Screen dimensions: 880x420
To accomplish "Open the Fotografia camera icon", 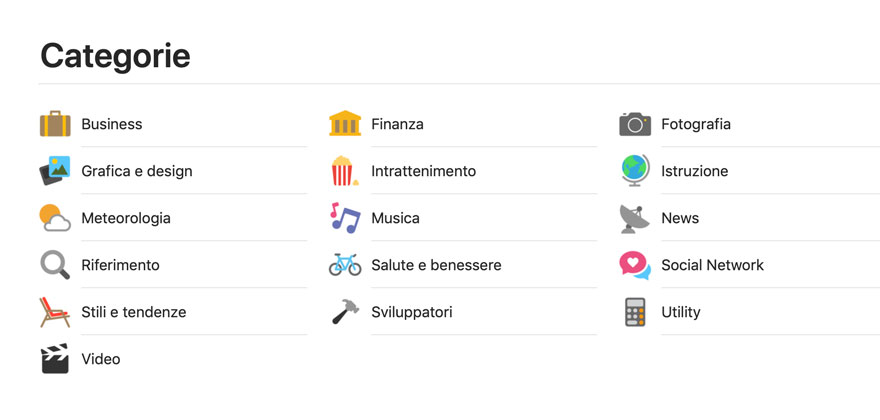I will click(635, 124).
